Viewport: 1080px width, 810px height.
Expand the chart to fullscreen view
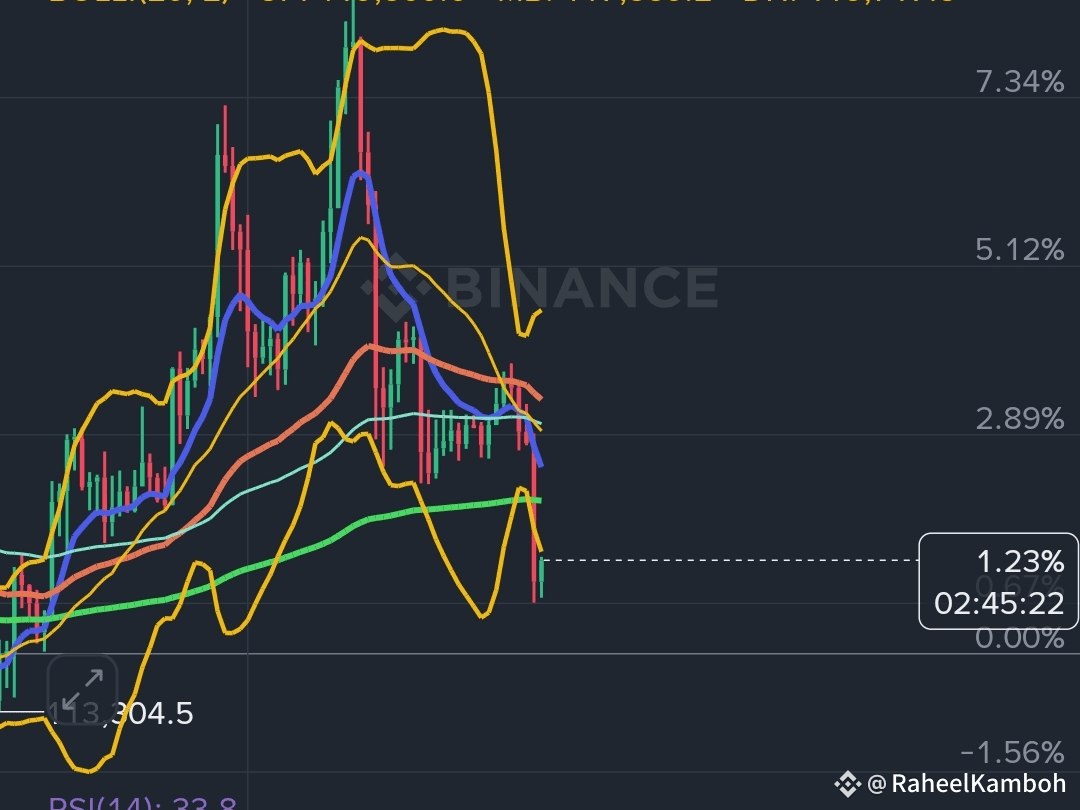point(82,690)
